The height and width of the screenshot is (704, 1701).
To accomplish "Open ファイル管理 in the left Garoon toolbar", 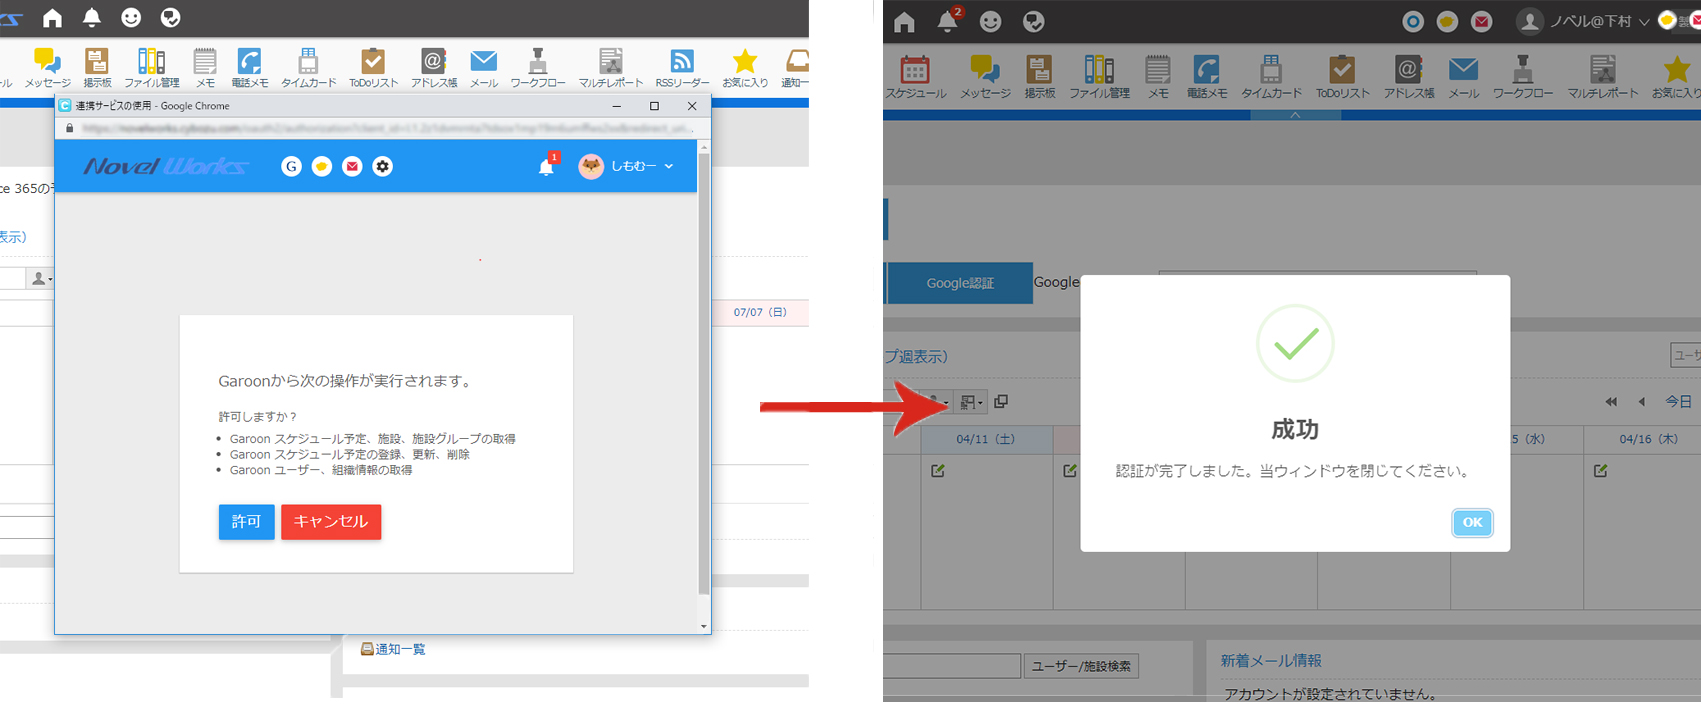I will (152, 68).
